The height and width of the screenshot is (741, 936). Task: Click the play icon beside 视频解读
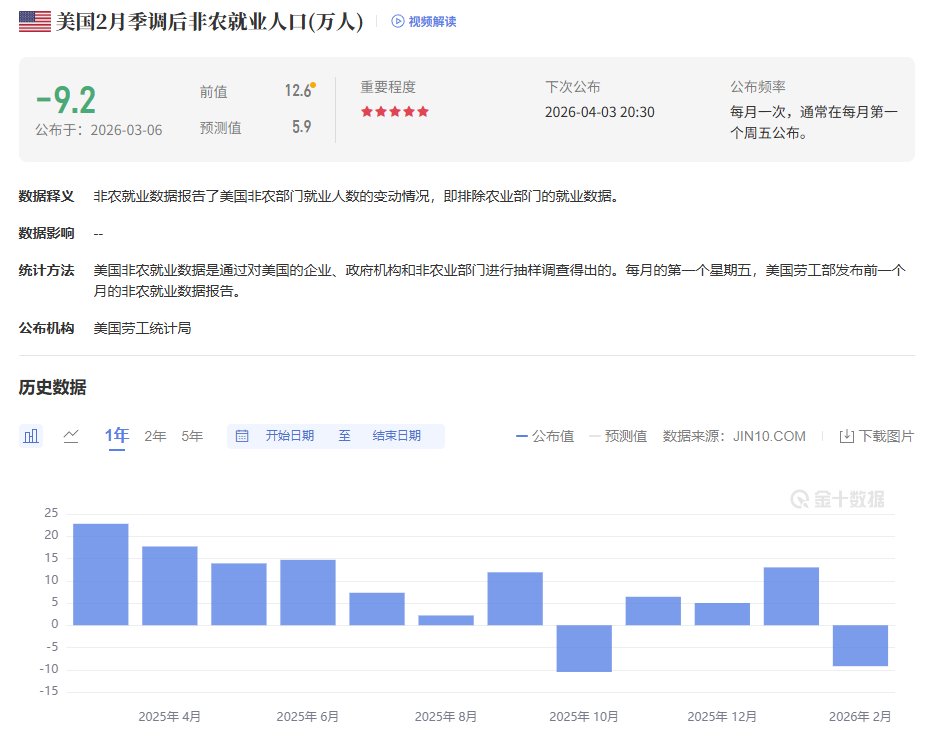pyautogui.click(x=398, y=21)
